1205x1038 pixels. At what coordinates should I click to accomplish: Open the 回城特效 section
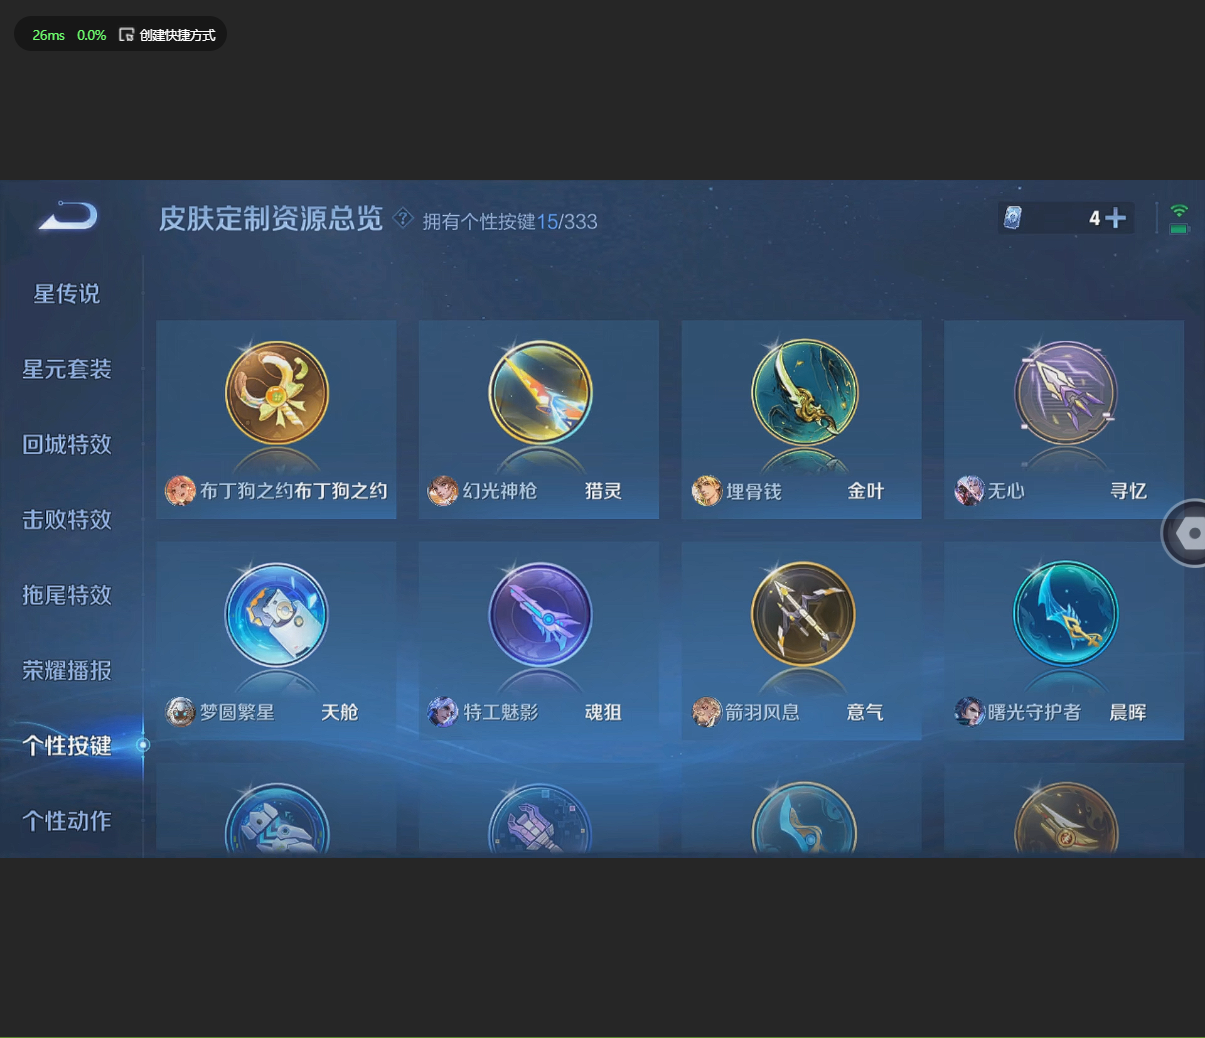tap(66, 444)
